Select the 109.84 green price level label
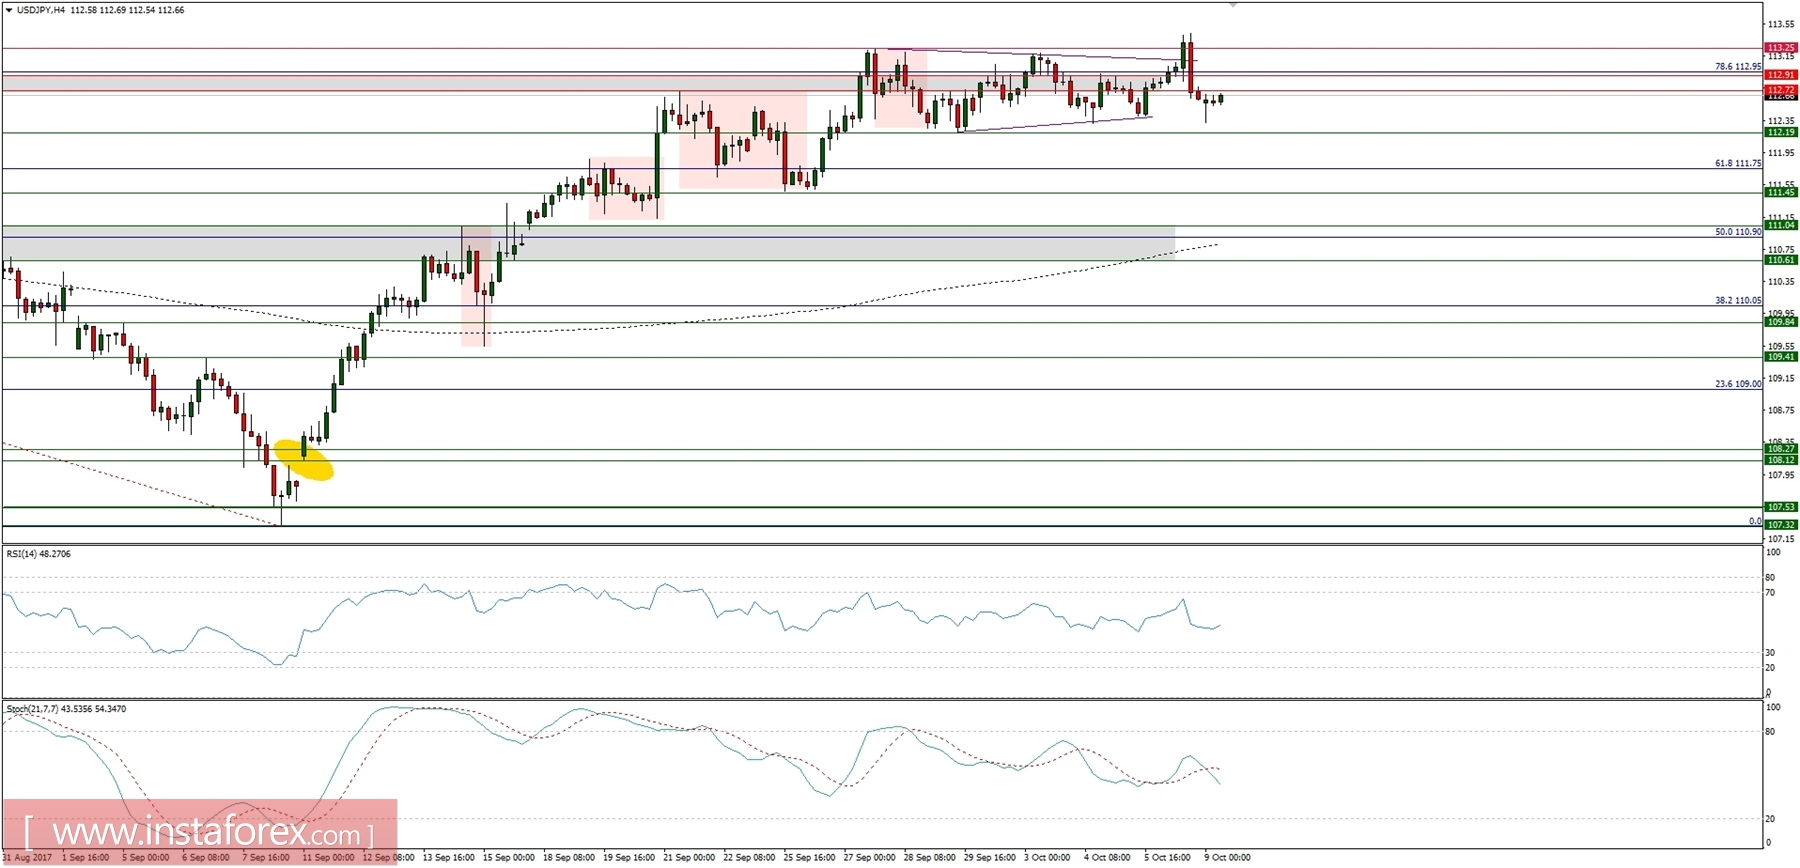This screenshot has width=1800, height=868. 1781,322
